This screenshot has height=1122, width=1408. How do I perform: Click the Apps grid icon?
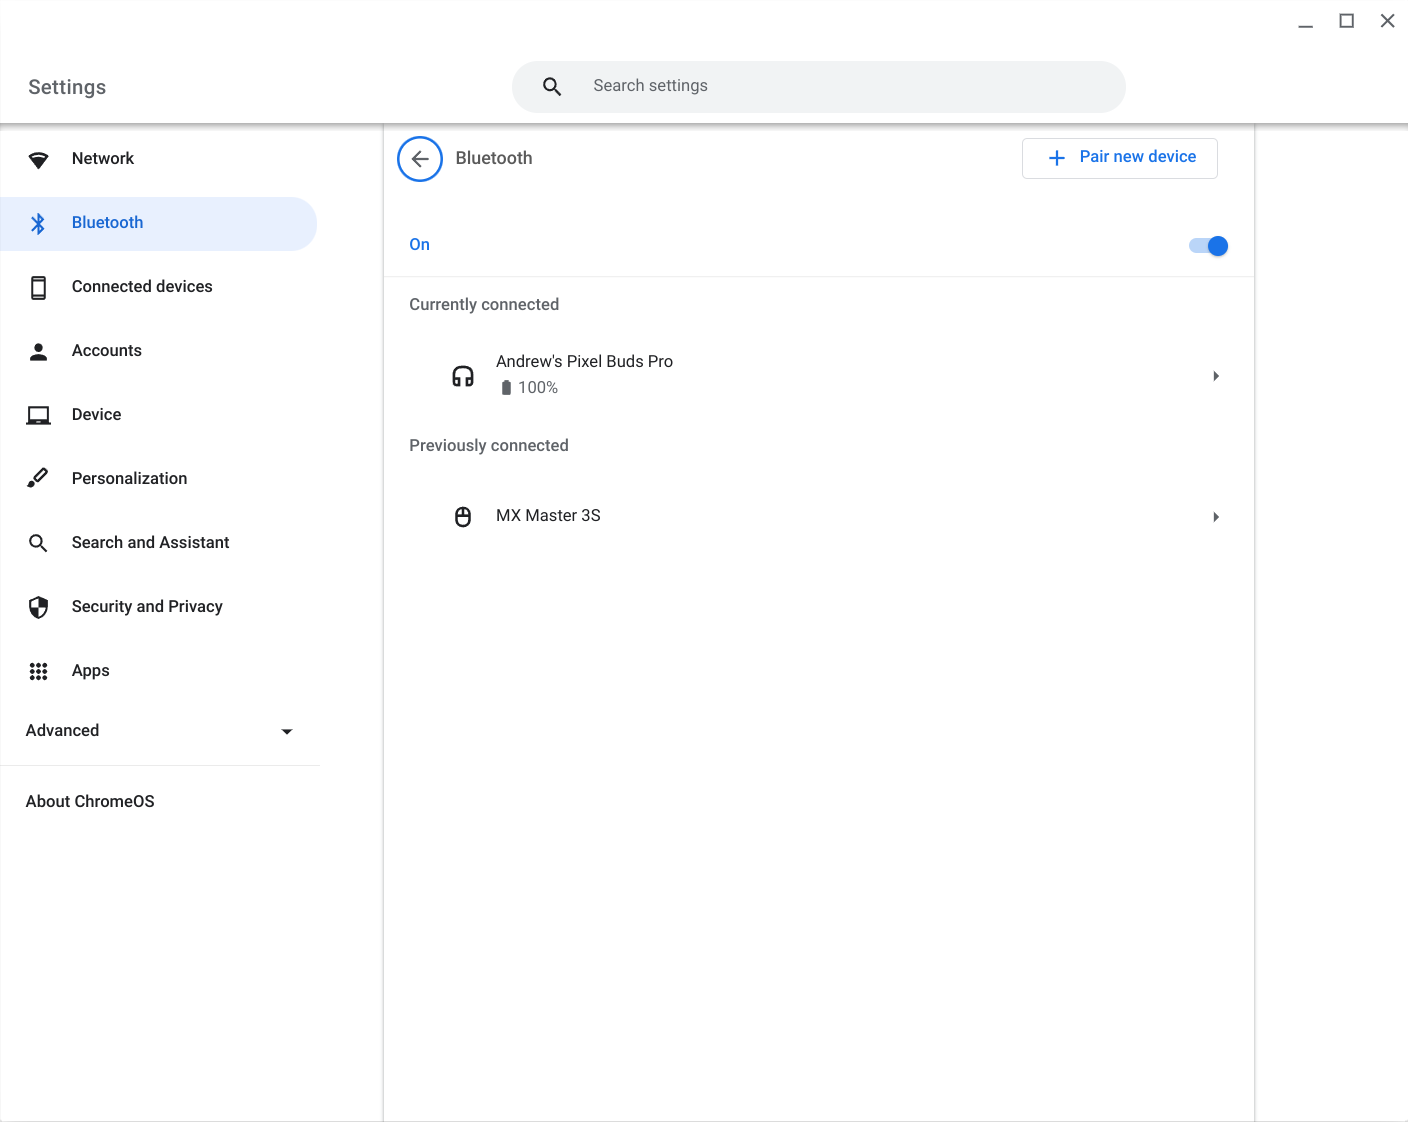point(38,671)
